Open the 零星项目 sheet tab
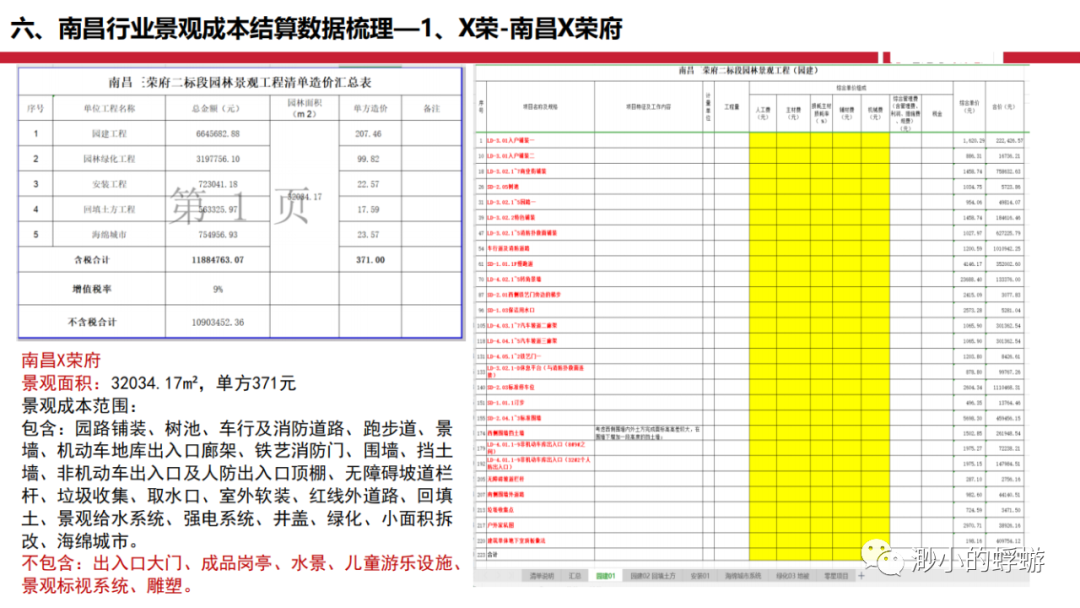The width and height of the screenshot is (1080, 608). 836,576
